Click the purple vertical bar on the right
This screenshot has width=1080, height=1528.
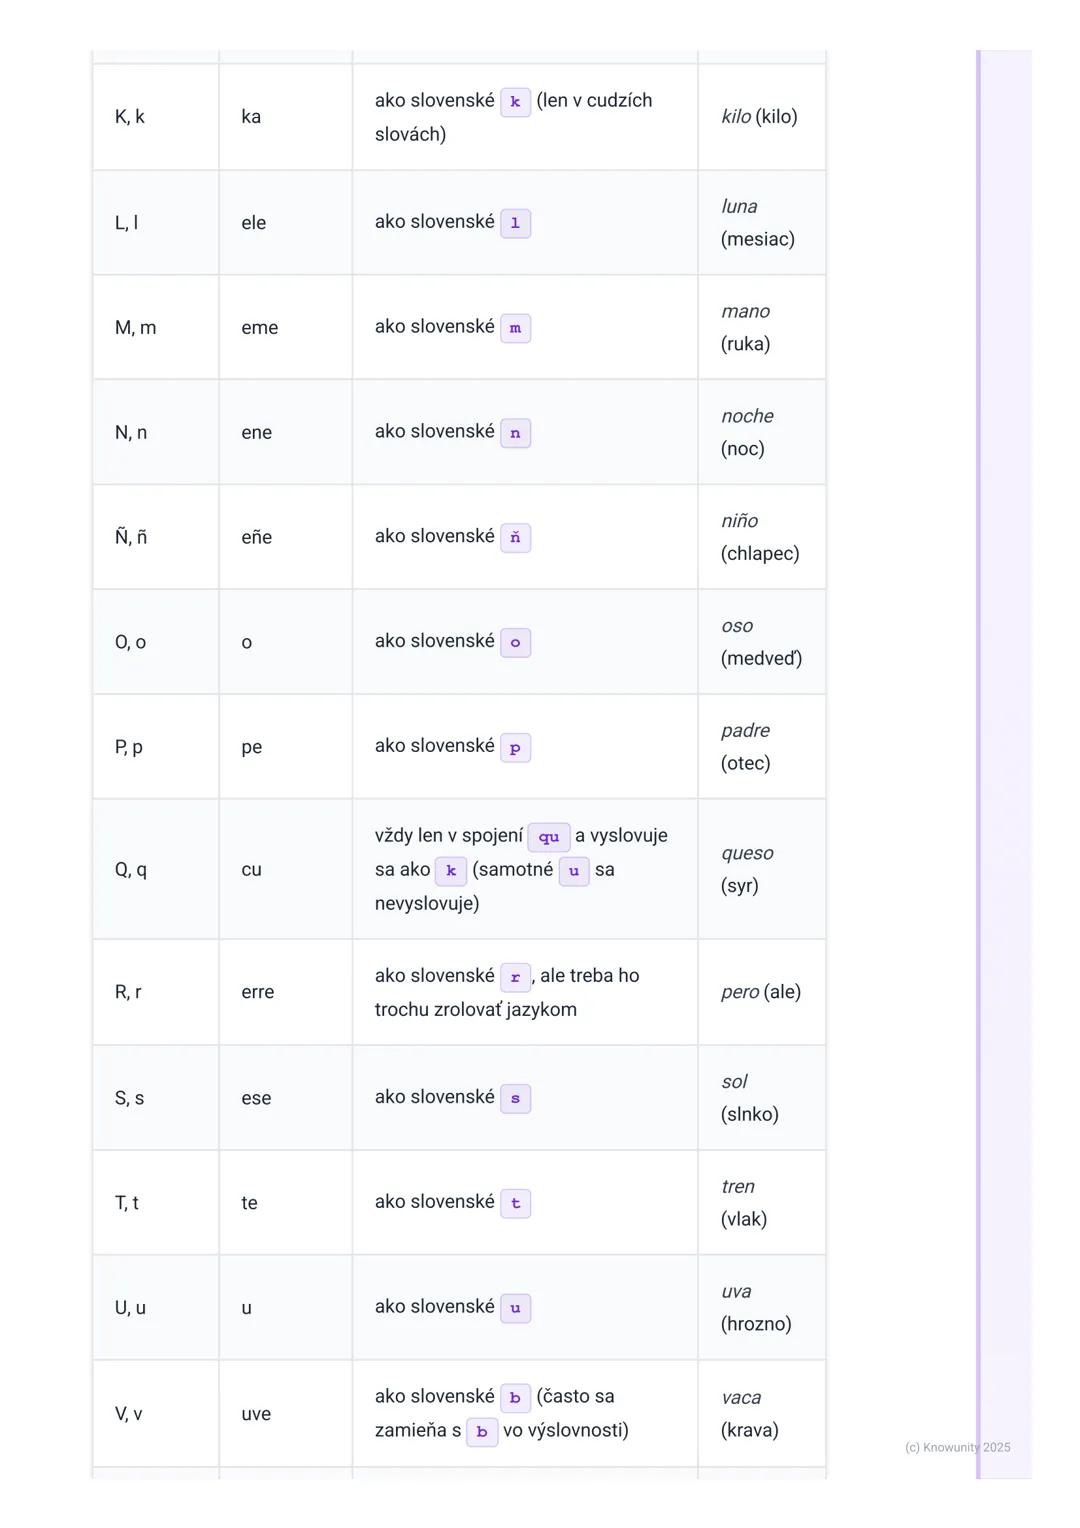979,760
